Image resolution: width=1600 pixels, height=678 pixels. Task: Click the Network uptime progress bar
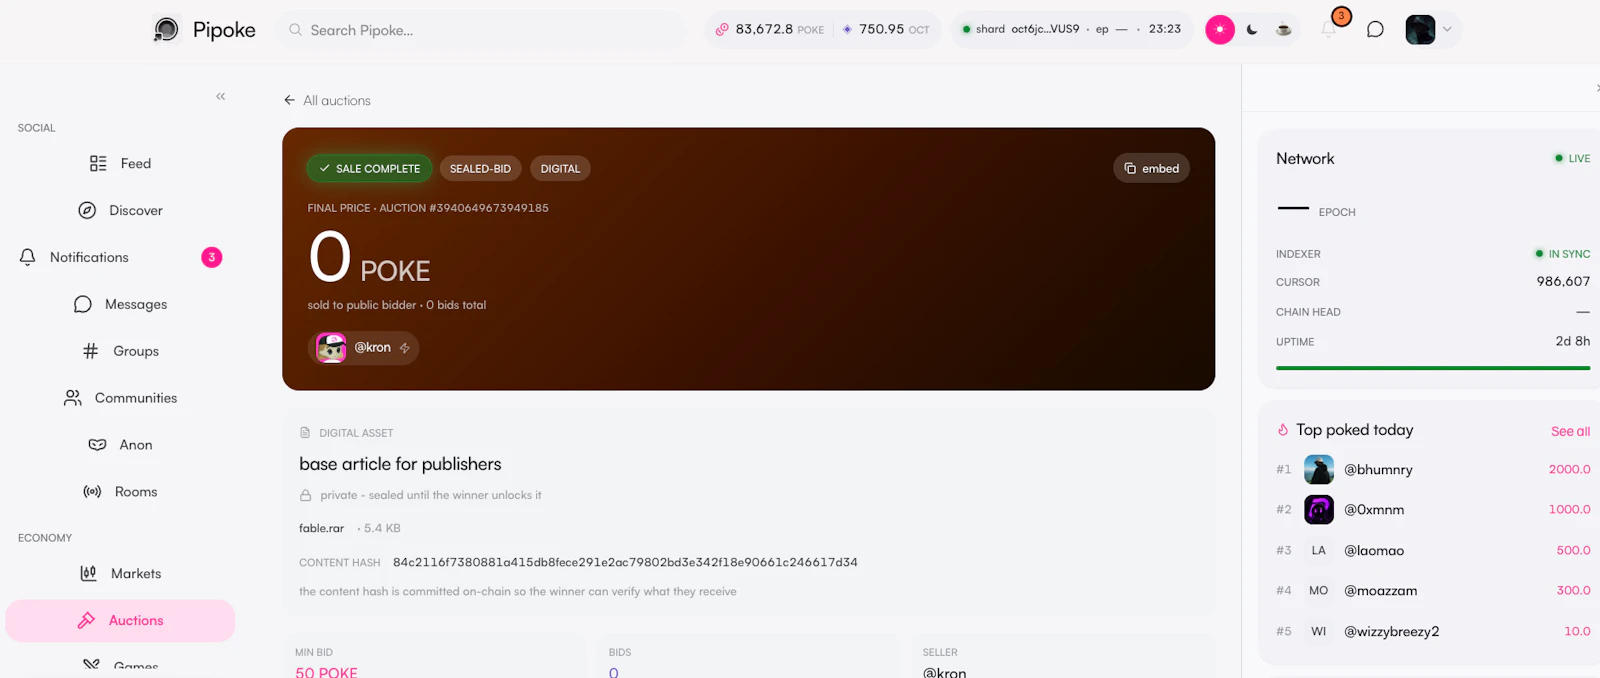click(1433, 368)
